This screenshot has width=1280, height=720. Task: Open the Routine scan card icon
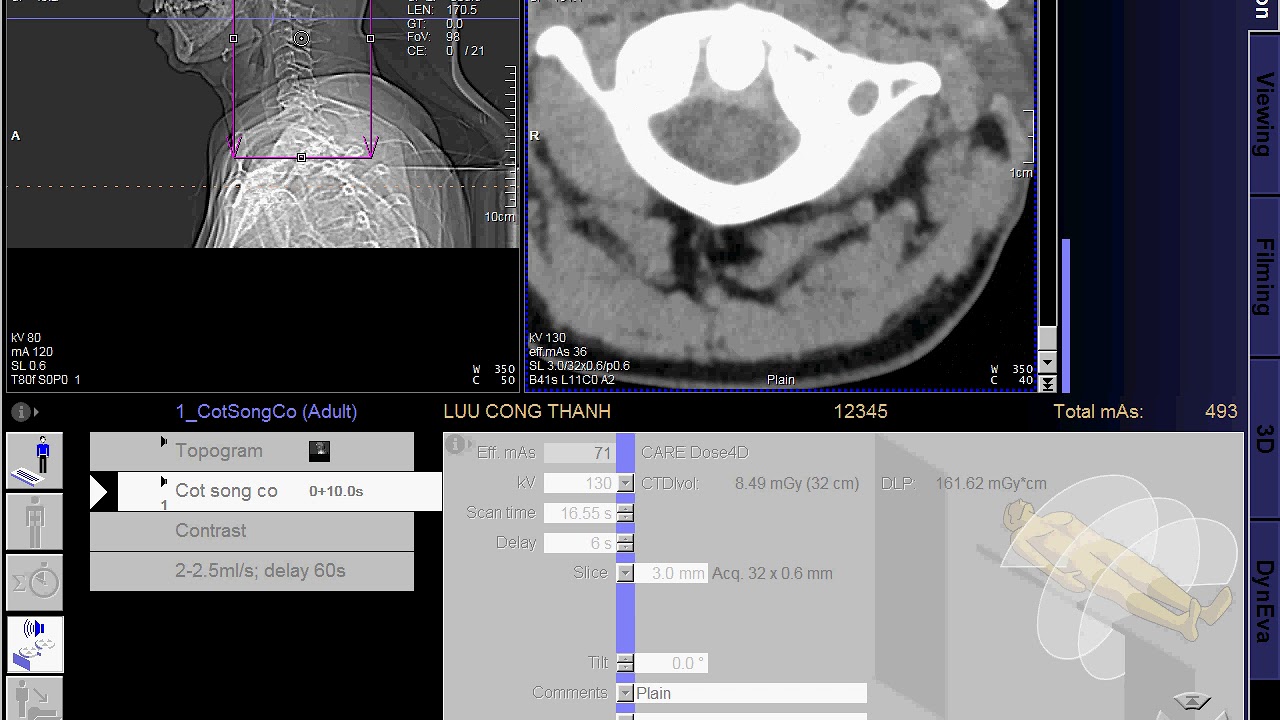click(35, 461)
